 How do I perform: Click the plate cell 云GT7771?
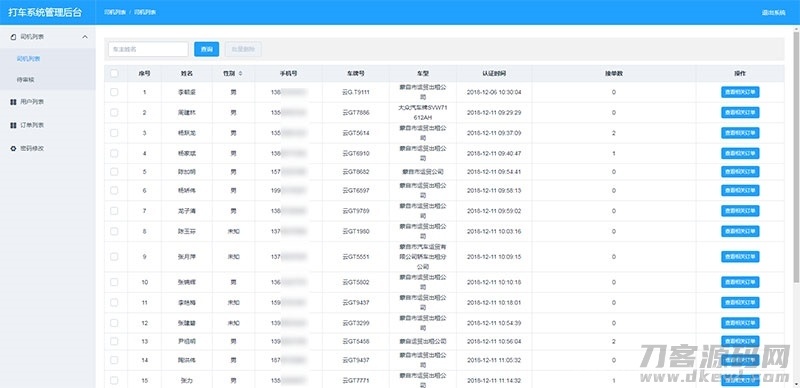click(x=356, y=380)
